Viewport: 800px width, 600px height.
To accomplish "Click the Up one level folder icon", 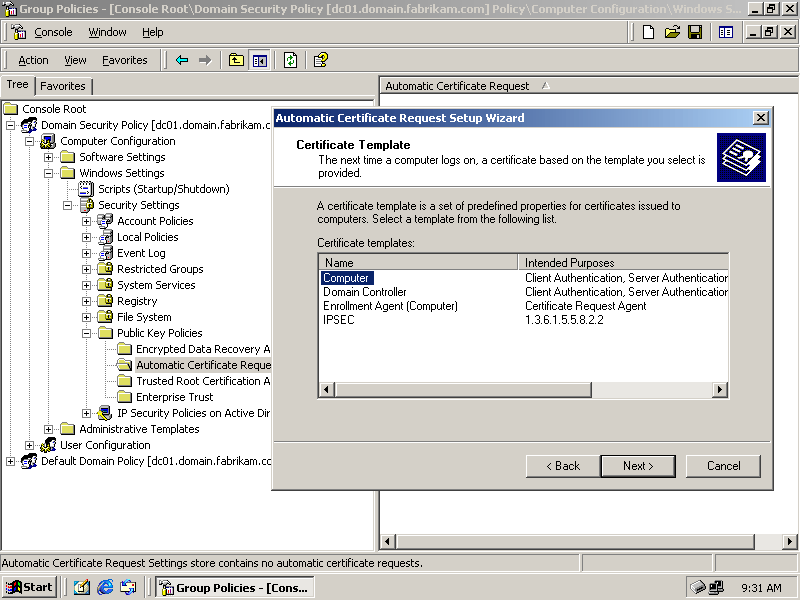I will (x=236, y=60).
